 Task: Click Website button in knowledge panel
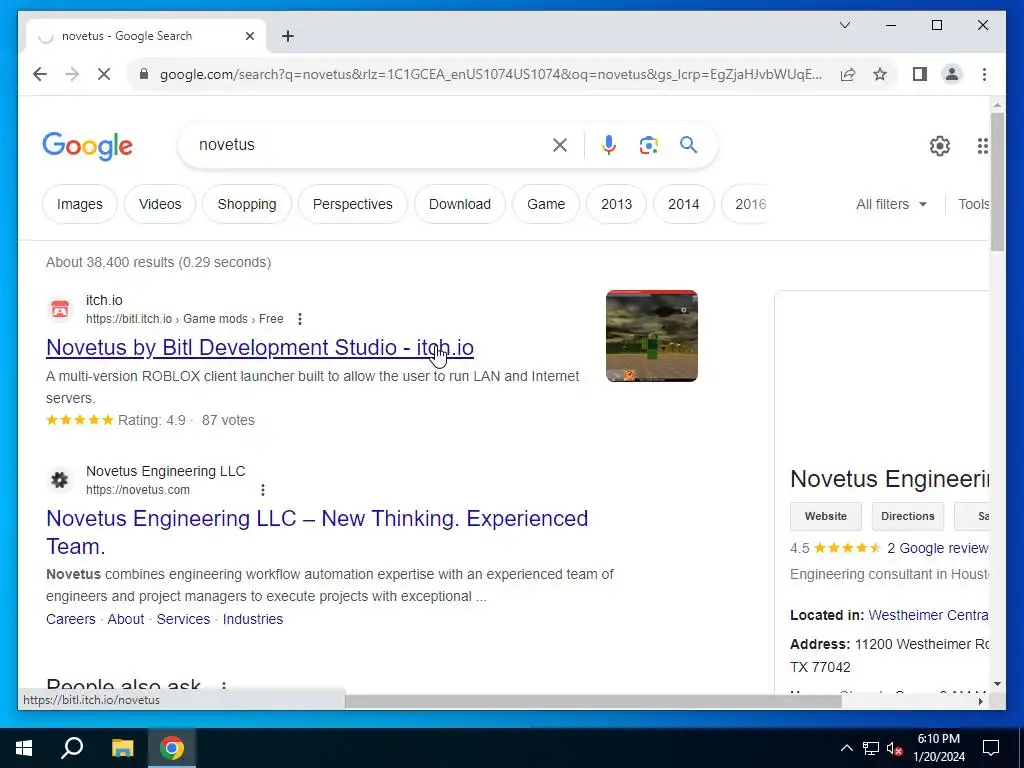click(x=825, y=516)
